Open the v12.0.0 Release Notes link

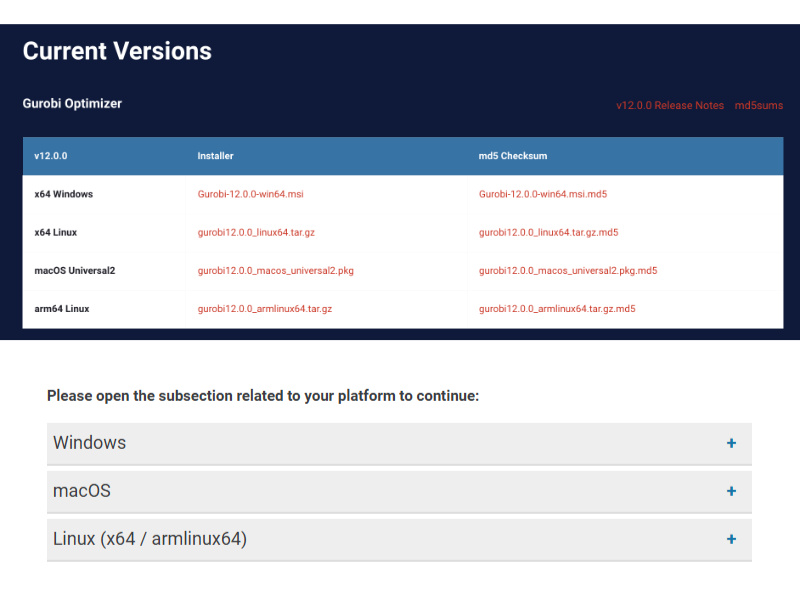point(669,105)
